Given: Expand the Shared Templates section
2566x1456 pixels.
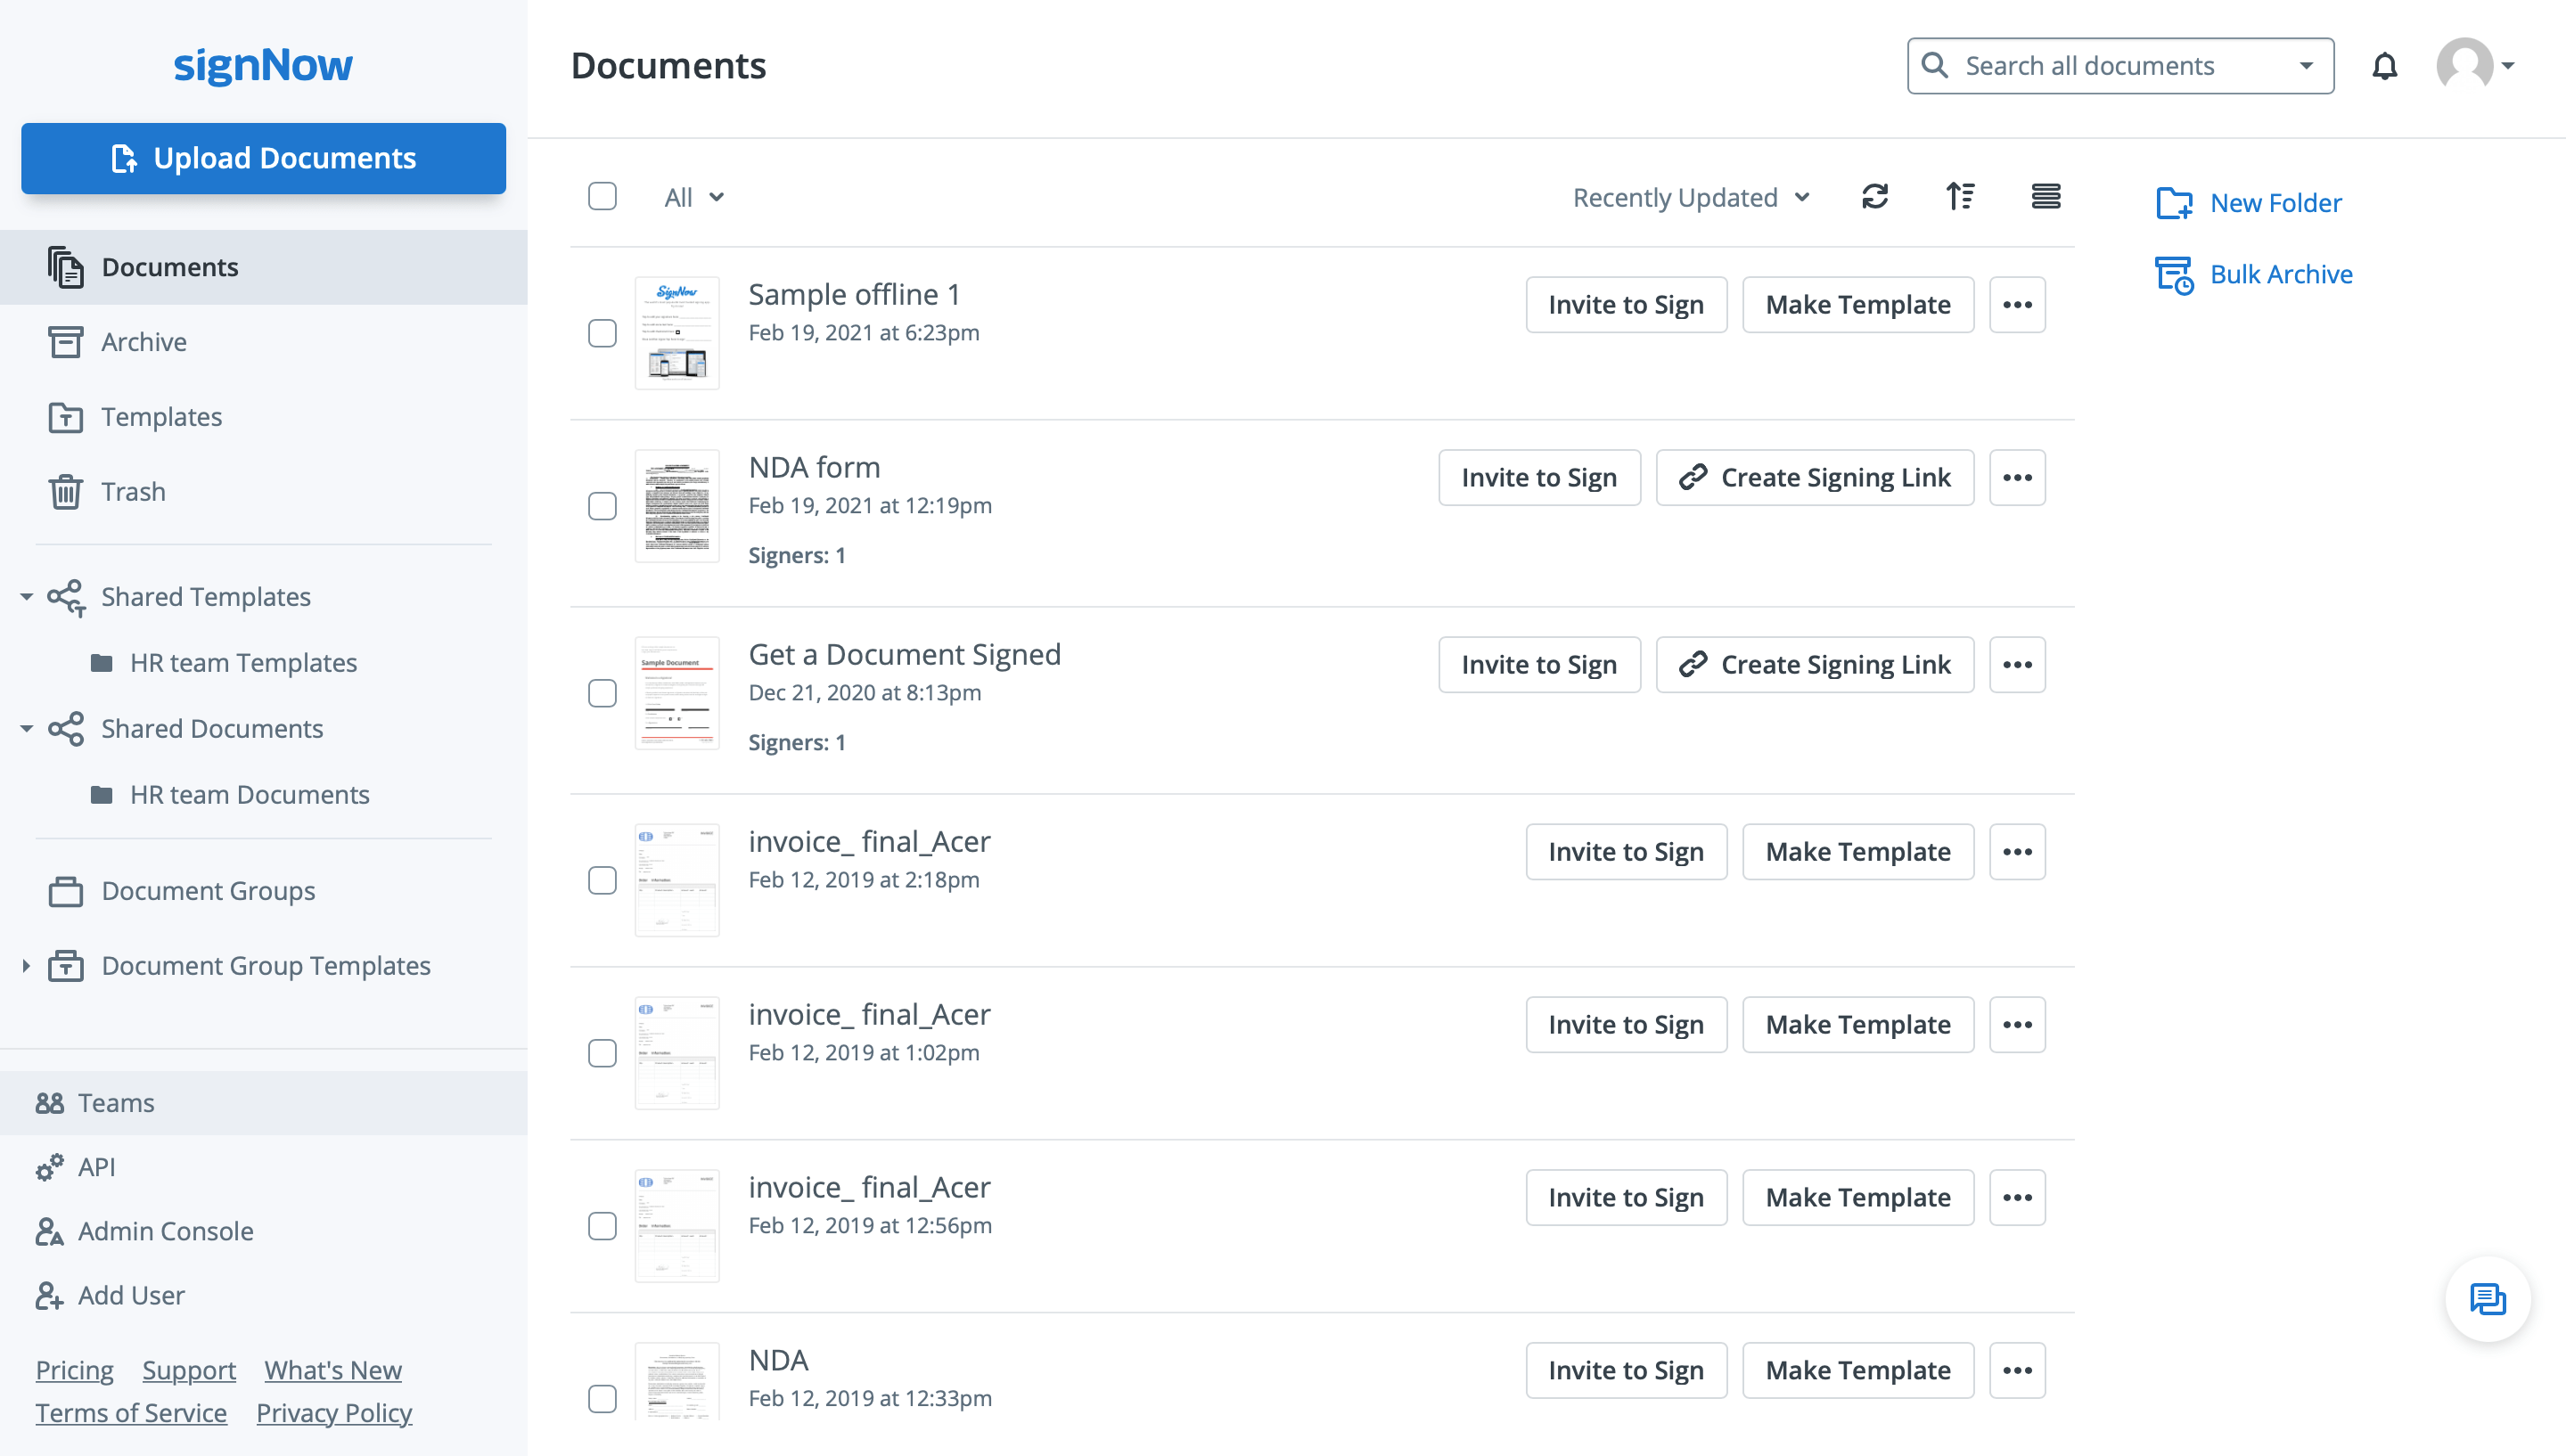Looking at the screenshot, I should point(27,596).
